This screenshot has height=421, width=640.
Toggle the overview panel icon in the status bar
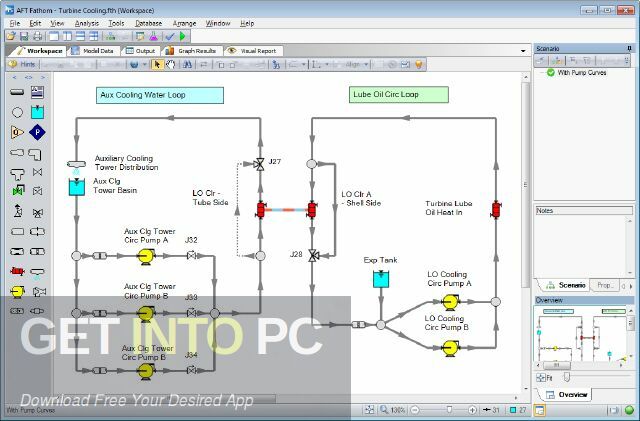(540, 410)
